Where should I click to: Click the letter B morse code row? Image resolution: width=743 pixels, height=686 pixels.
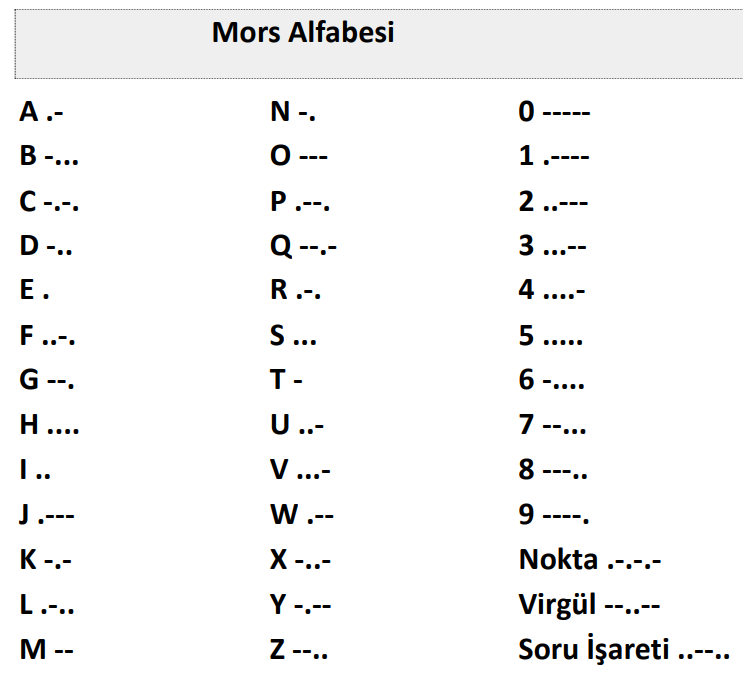pos(49,156)
